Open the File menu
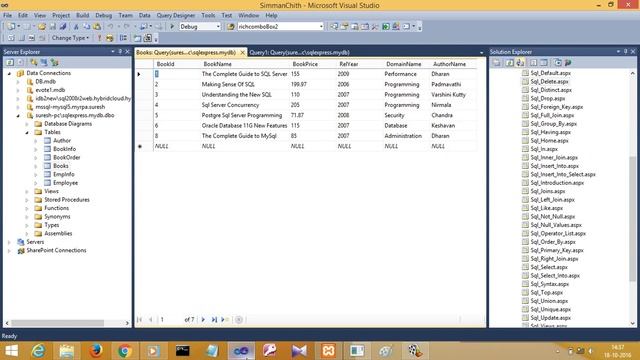The image size is (640, 360). (7, 15)
